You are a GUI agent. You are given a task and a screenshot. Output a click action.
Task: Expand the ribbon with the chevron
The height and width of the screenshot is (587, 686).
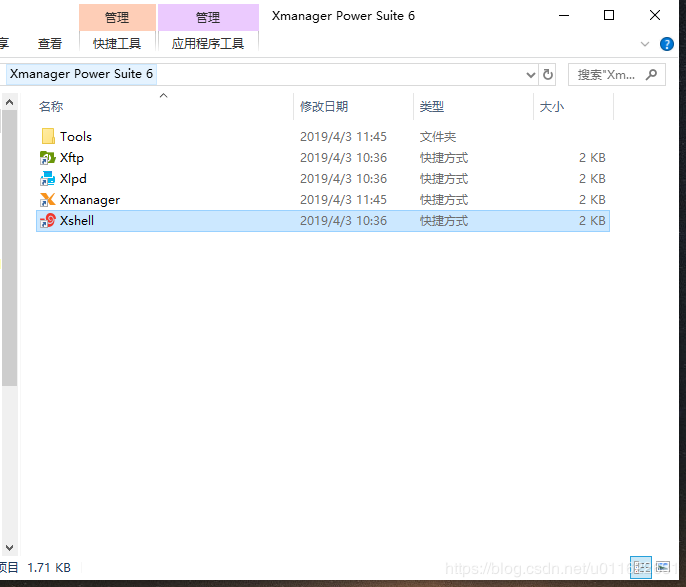644,44
